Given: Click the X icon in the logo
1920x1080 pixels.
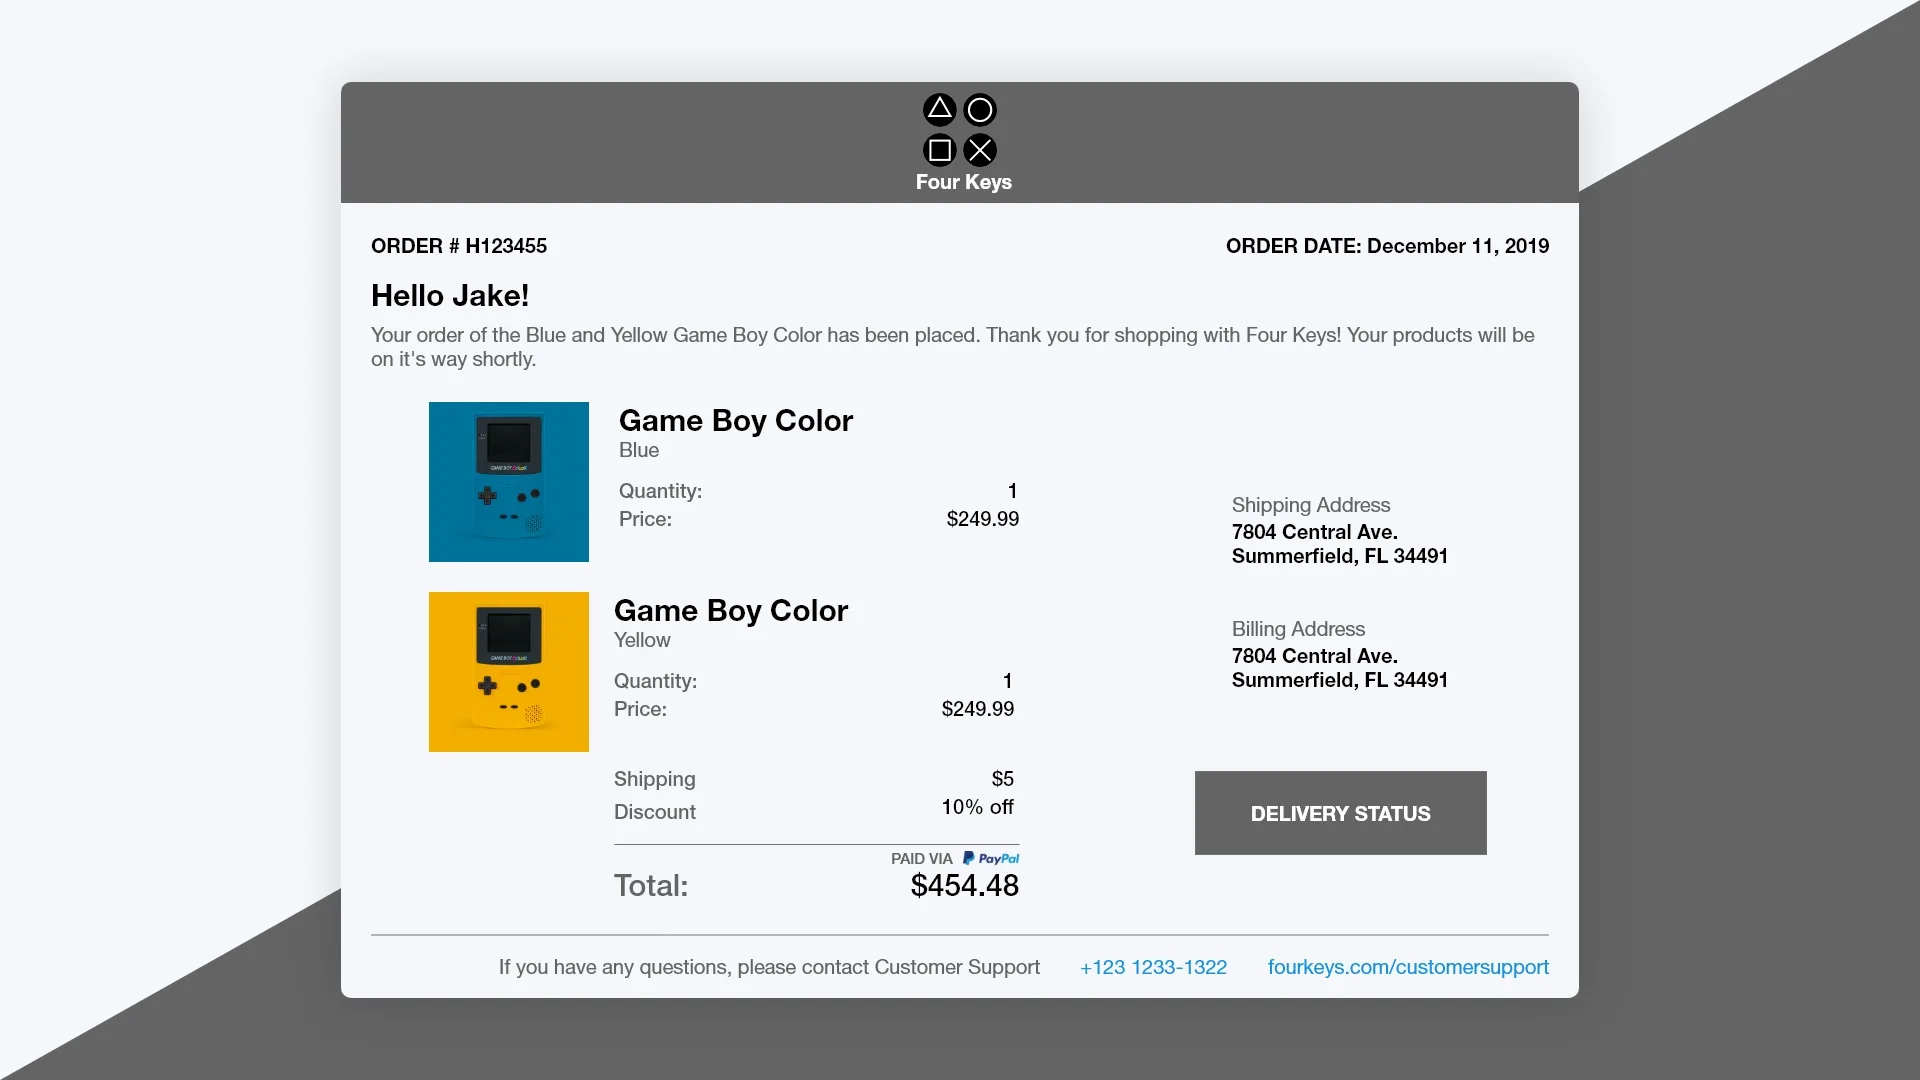Looking at the screenshot, I should (980, 150).
